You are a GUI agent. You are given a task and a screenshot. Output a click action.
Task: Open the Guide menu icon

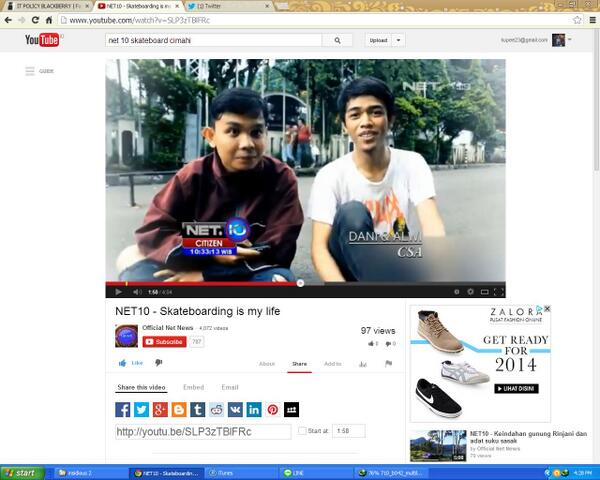coord(30,71)
